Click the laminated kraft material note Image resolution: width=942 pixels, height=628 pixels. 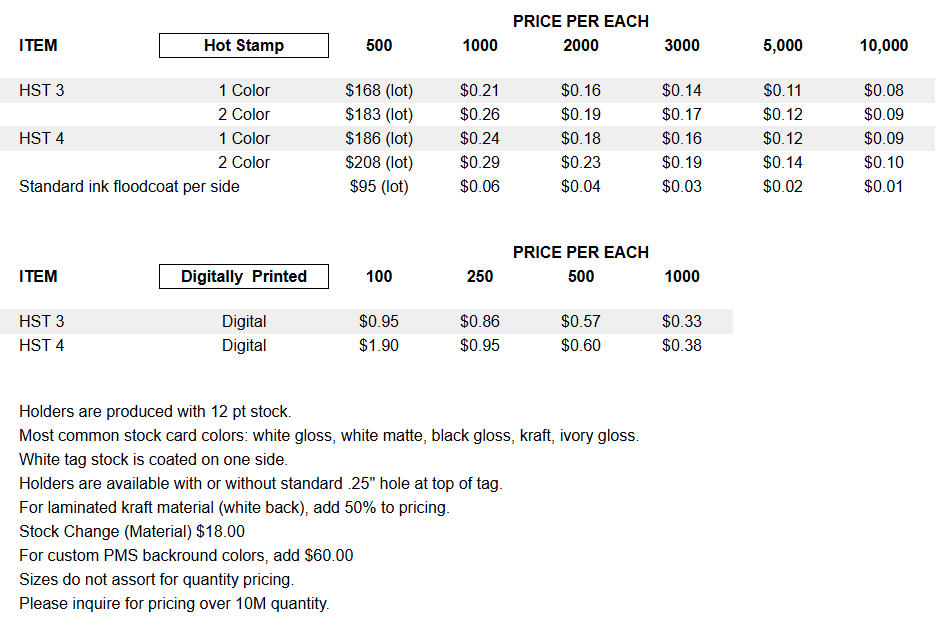click(x=234, y=507)
